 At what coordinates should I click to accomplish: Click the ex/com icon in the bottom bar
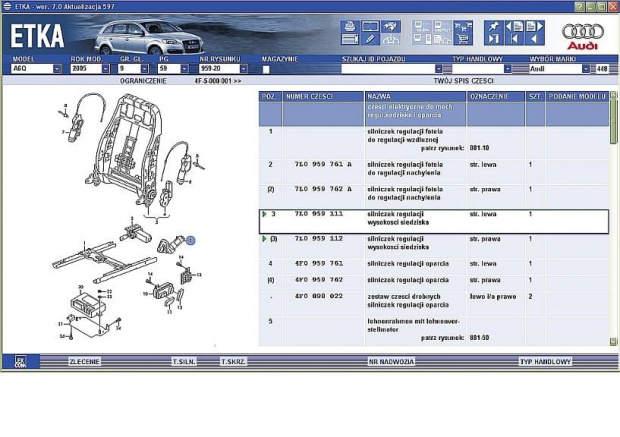point(21,361)
